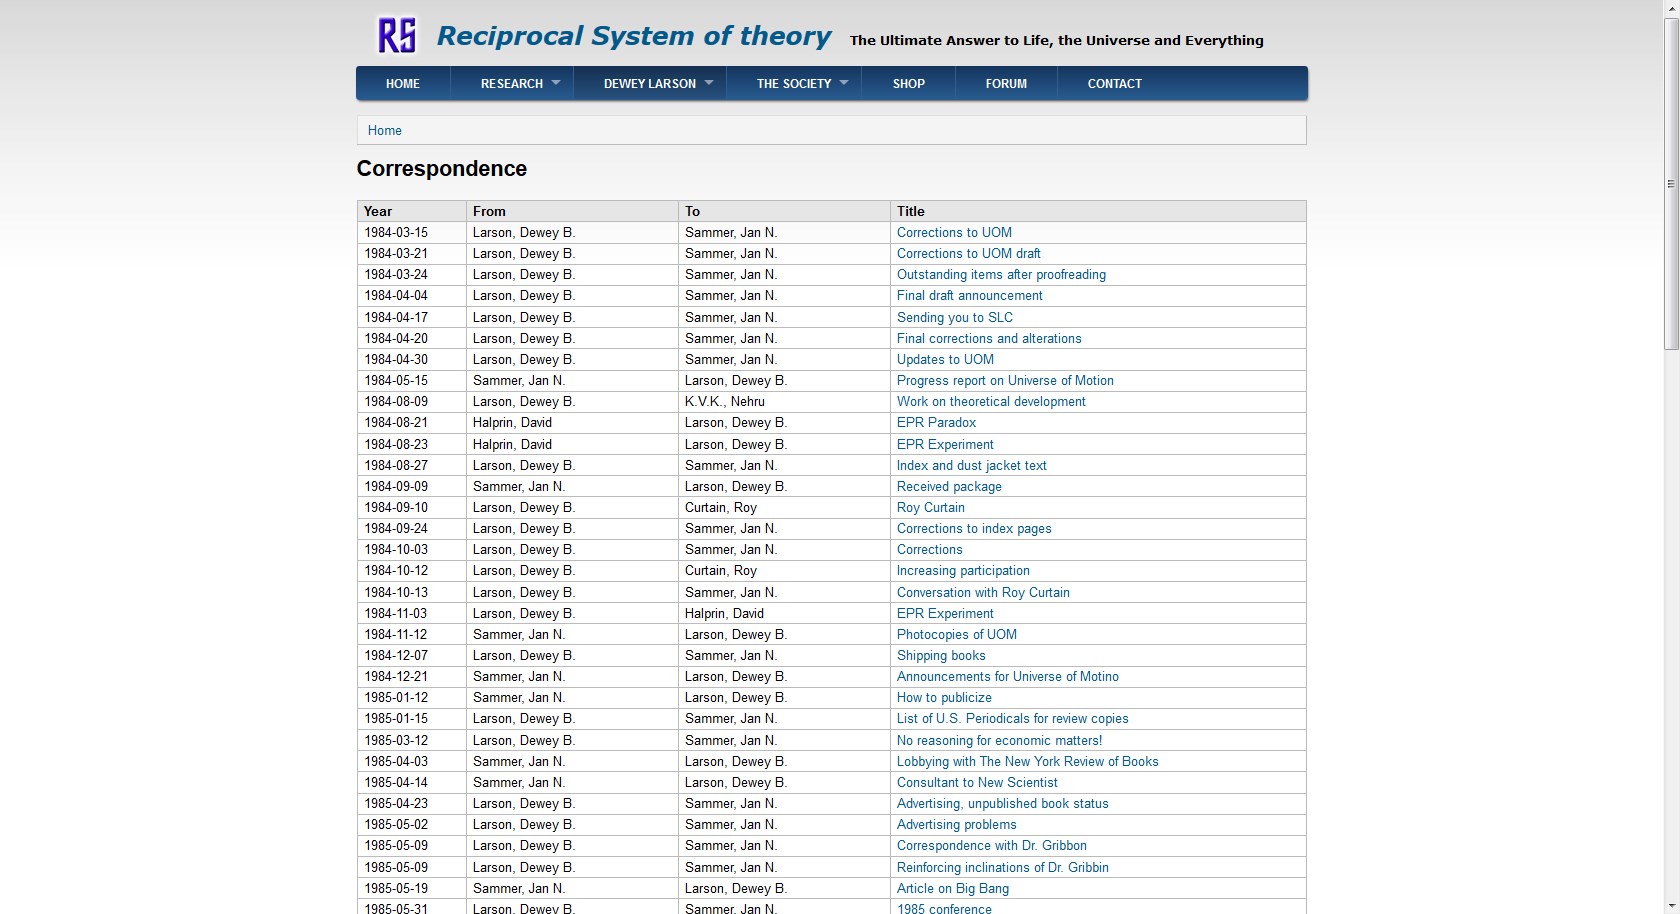Open the Home menu item
This screenshot has height=914, width=1680.
pos(403,84)
